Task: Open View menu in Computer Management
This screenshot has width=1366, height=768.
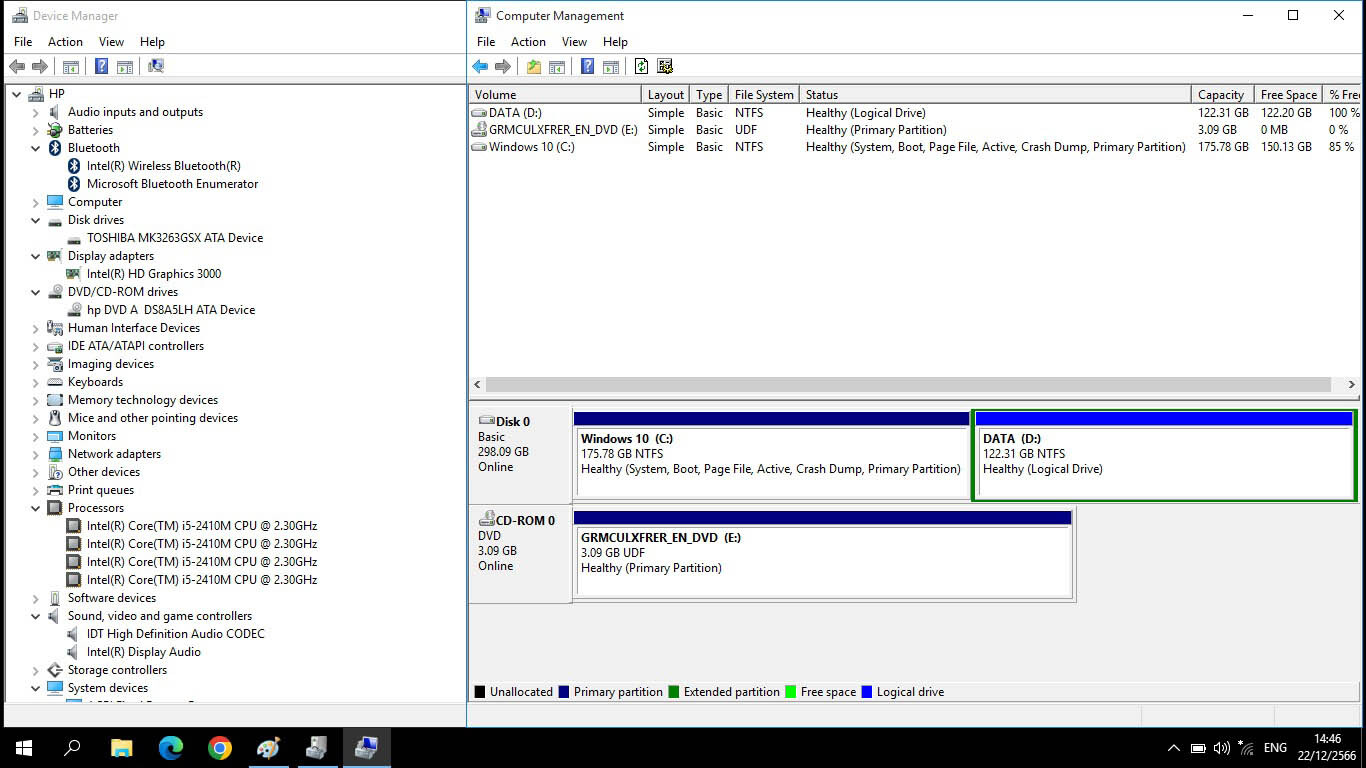Action: click(x=574, y=42)
